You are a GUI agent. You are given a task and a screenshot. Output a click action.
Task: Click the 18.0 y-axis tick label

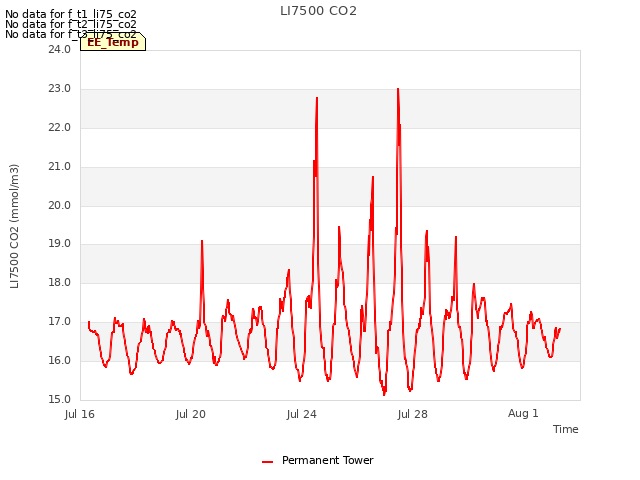(x=59, y=282)
